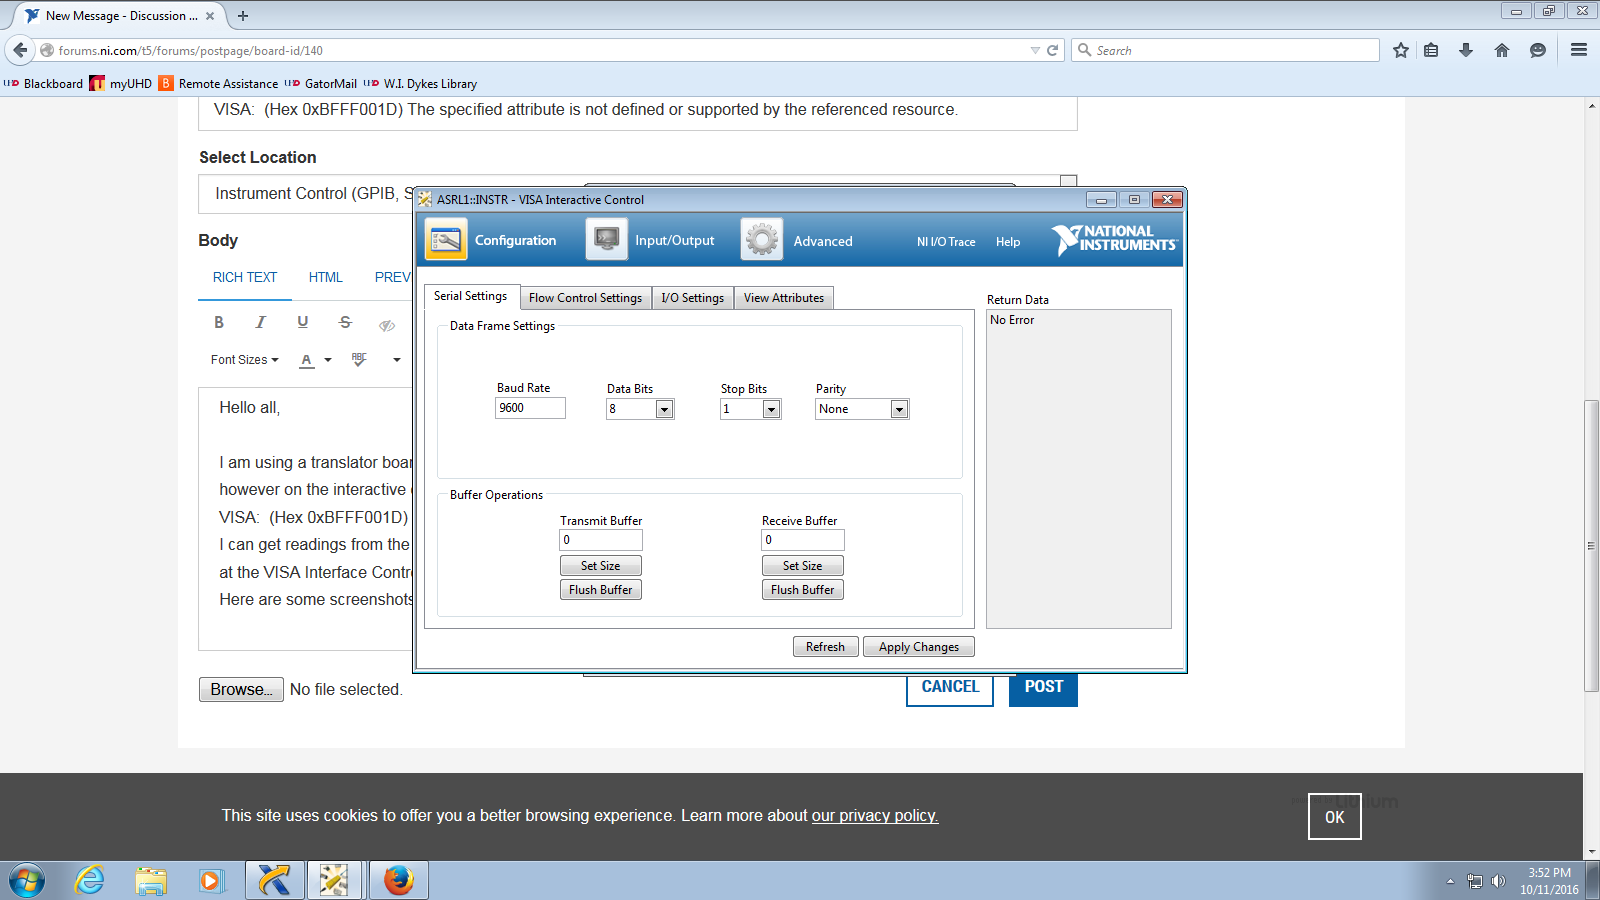Viewport: 1600px width, 900px height.
Task: Open the NI I/O Trace menu
Action: tap(946, 242)
